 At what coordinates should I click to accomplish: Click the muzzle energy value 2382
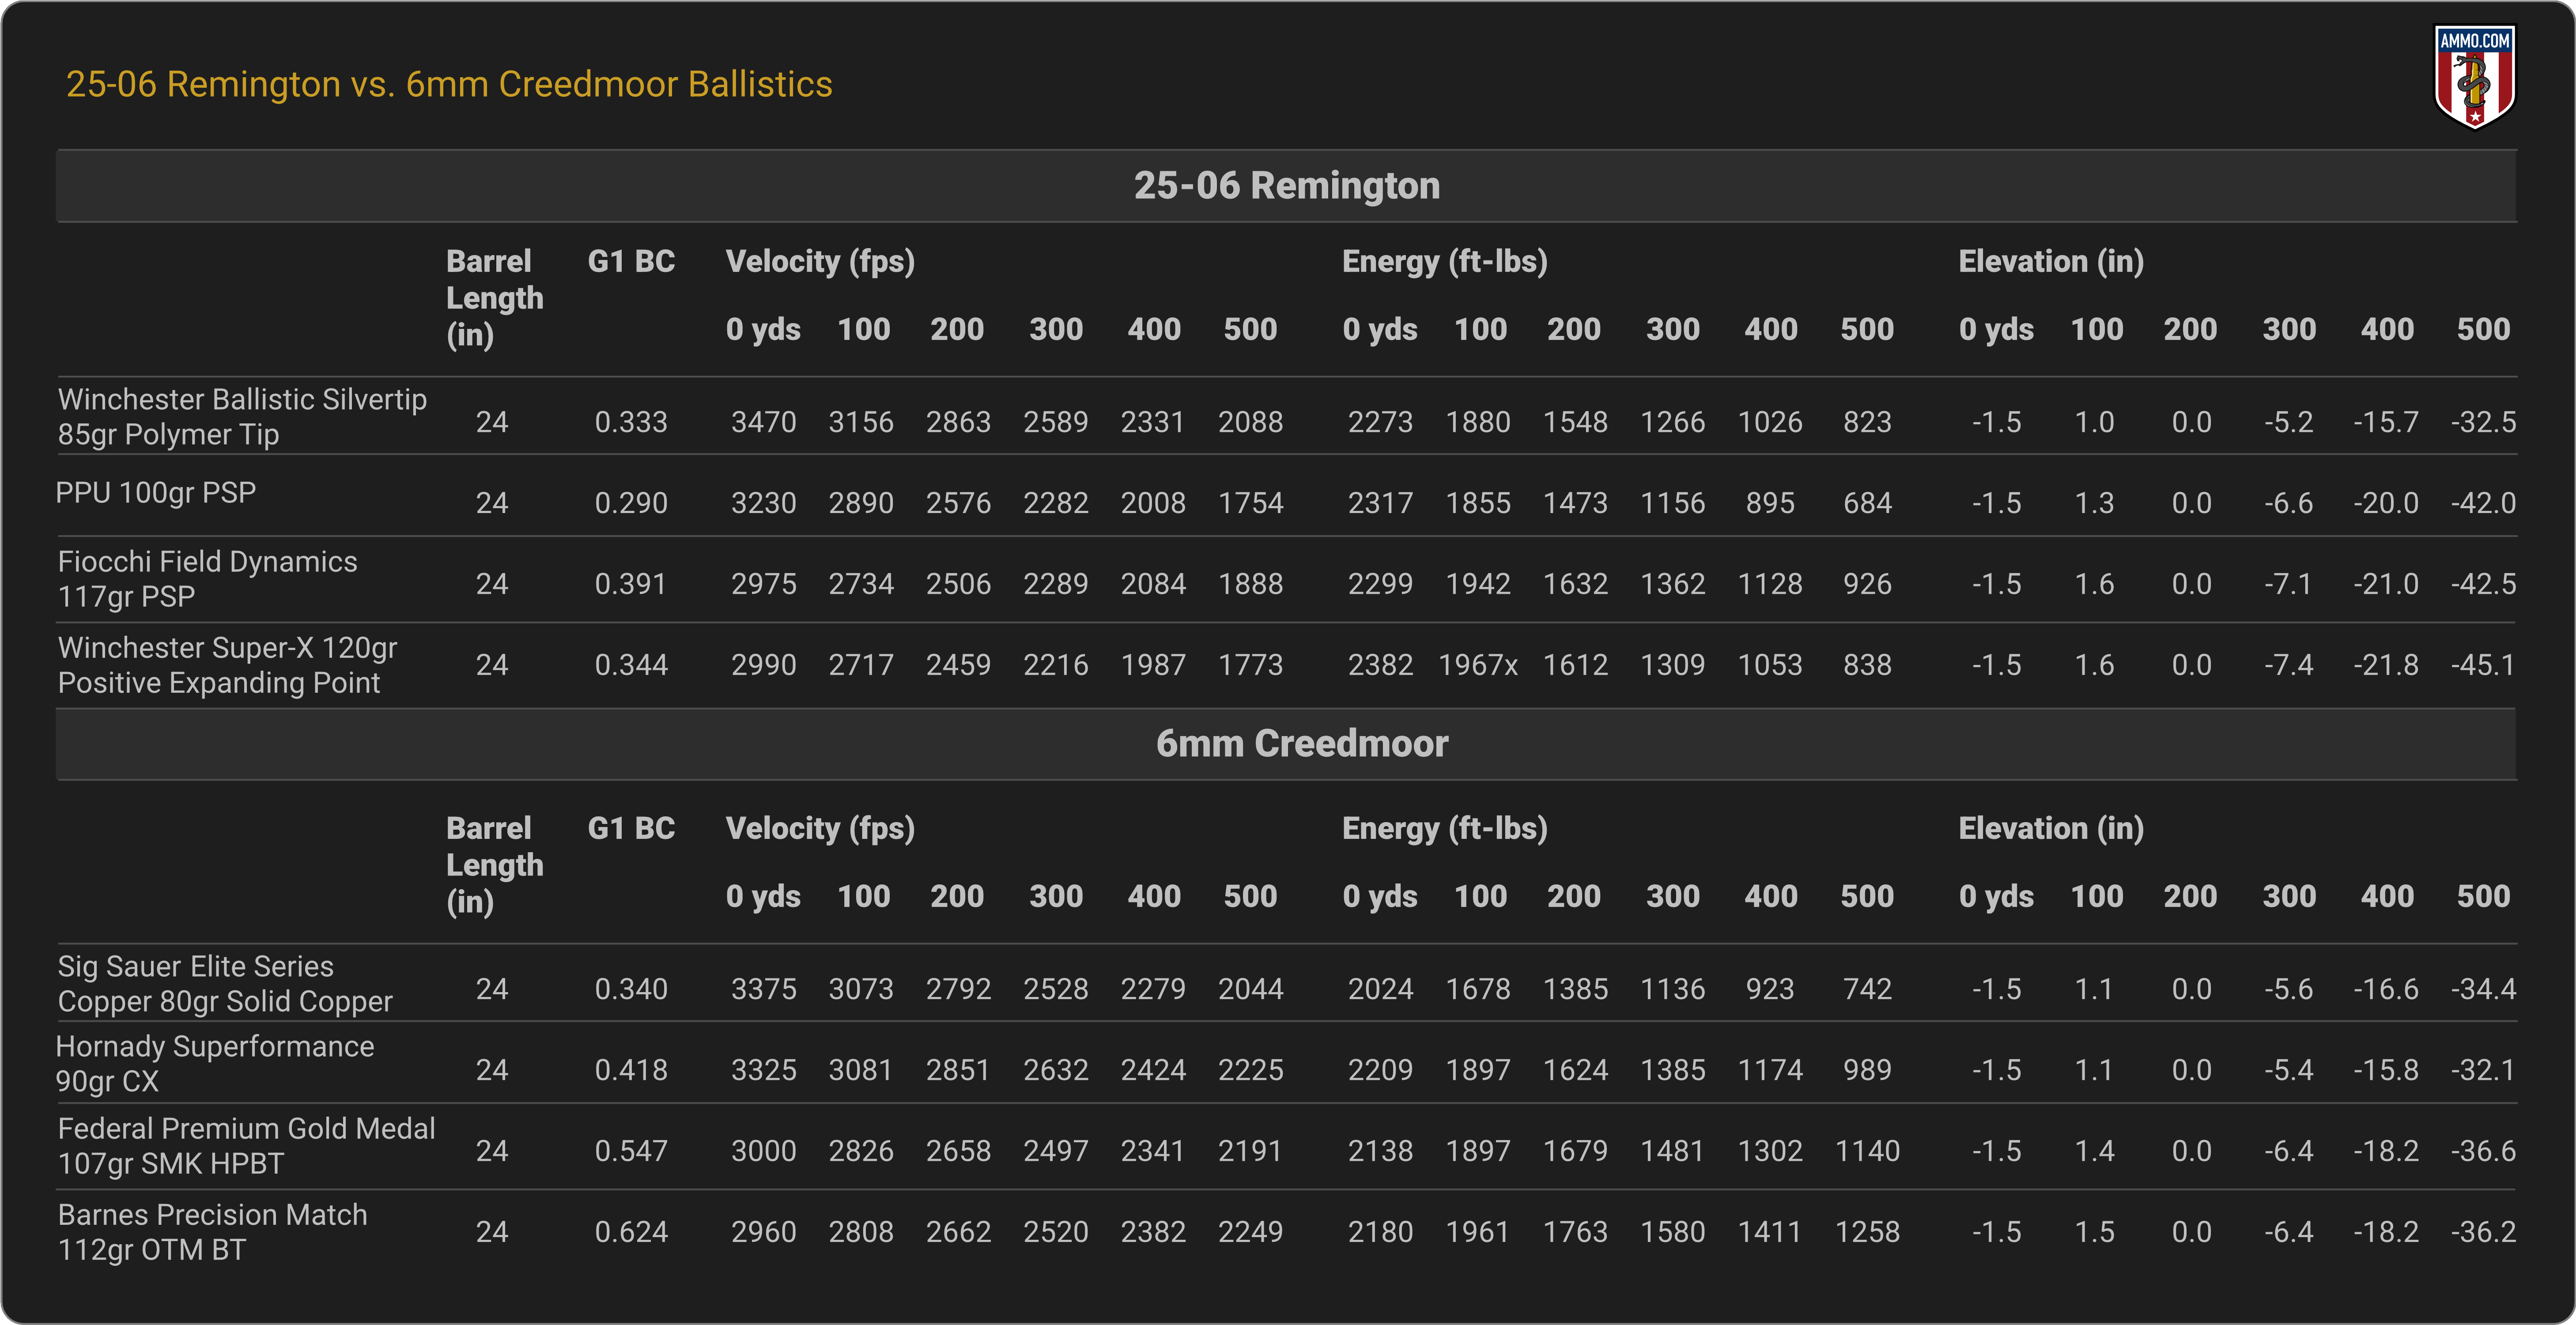[1381, 665]
